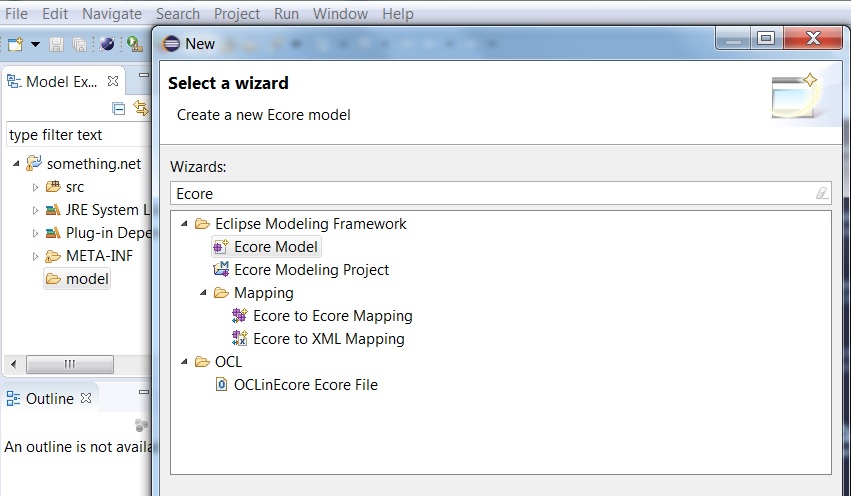851x496 pixels.
Task: Collapse the something.net project node
Action: 16,163
